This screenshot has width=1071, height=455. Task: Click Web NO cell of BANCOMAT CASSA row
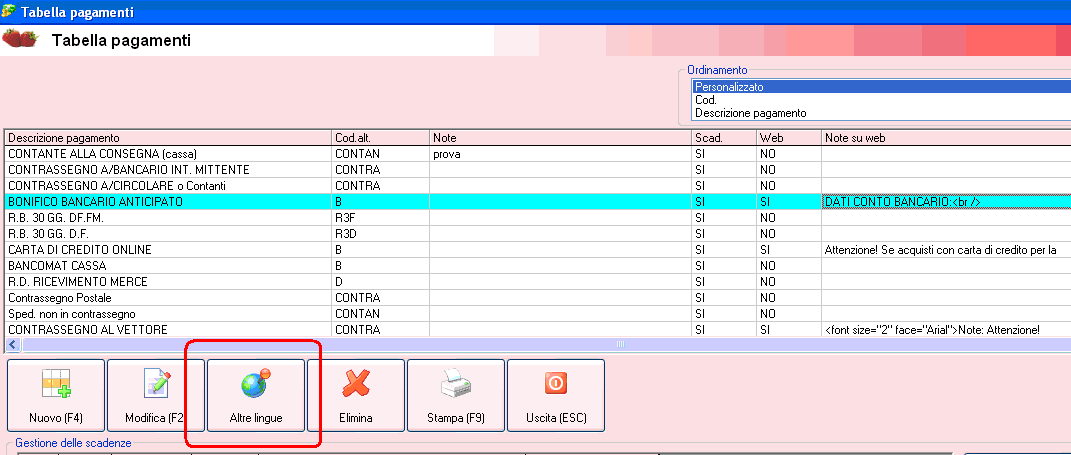(789, 266)
